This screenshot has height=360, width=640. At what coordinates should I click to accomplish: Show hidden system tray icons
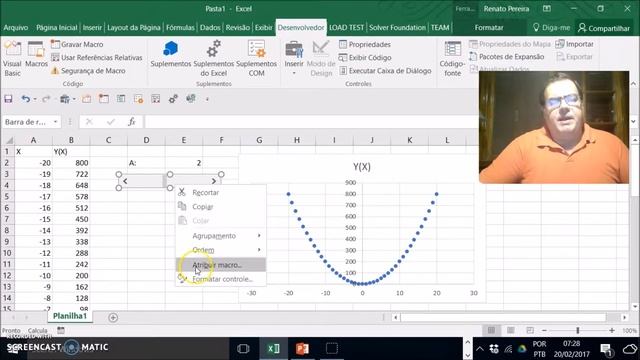point(480,349)
